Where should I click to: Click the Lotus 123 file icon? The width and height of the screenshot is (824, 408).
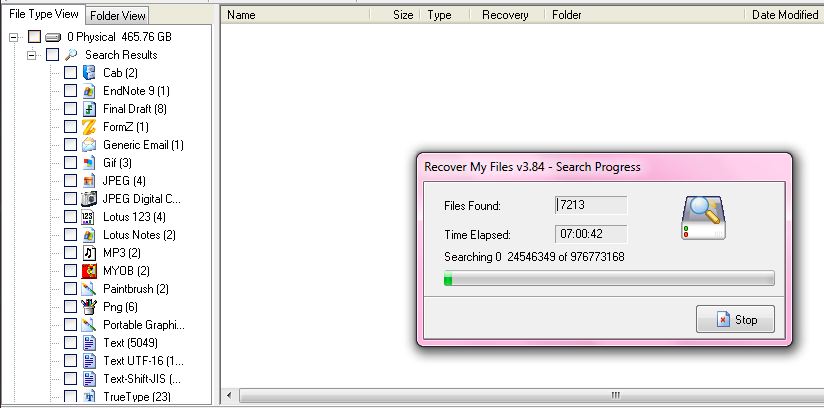point(89,217)
